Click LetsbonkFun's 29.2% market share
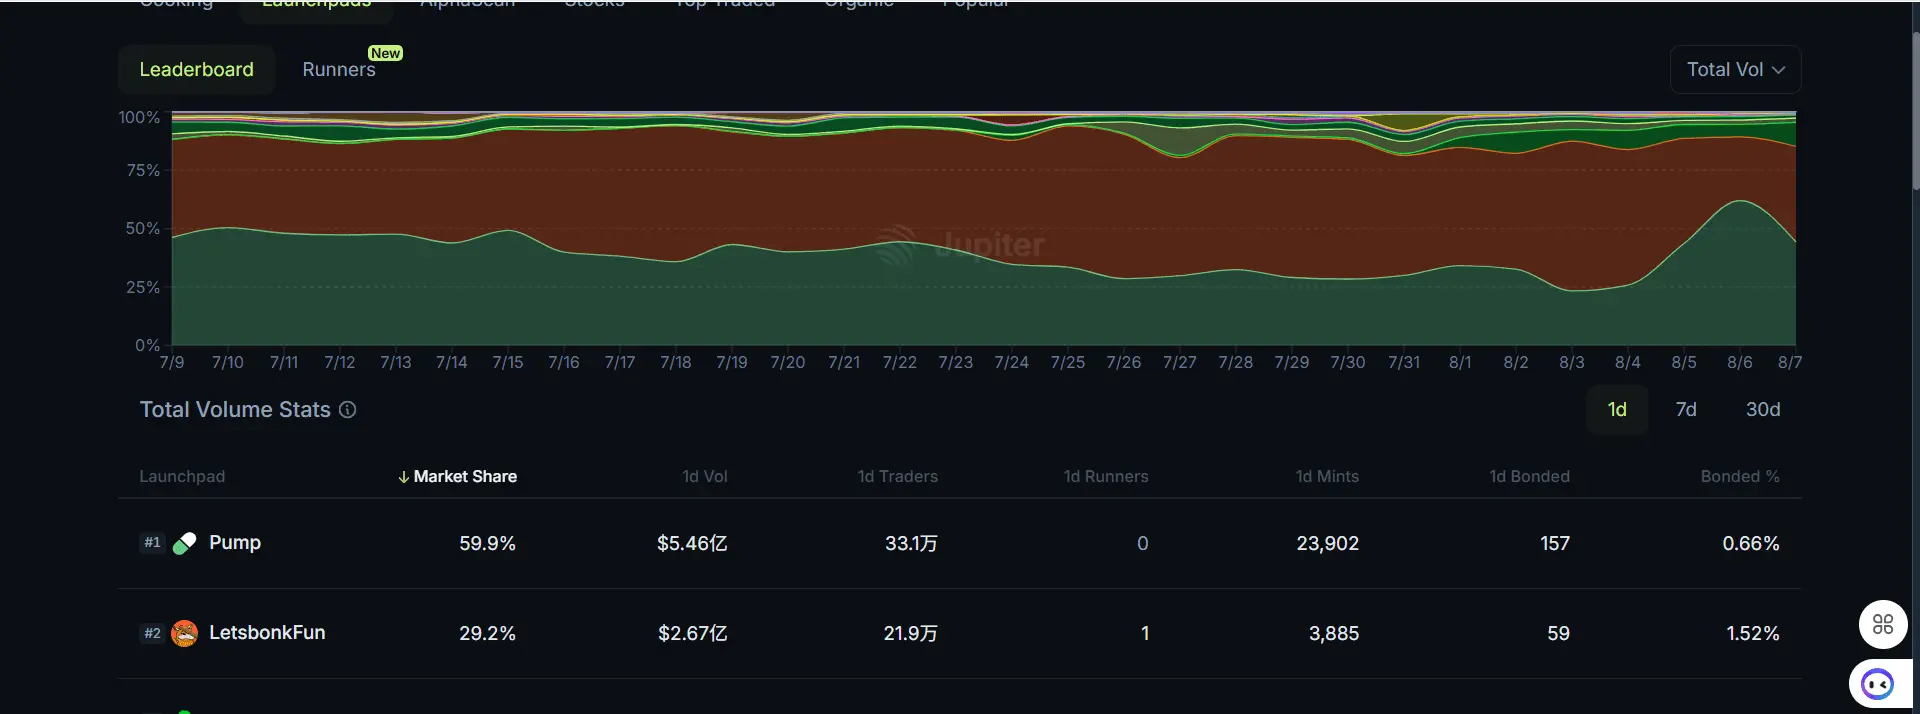The width and height of the screenshot is (1920, 714). (x=487, y=633)
